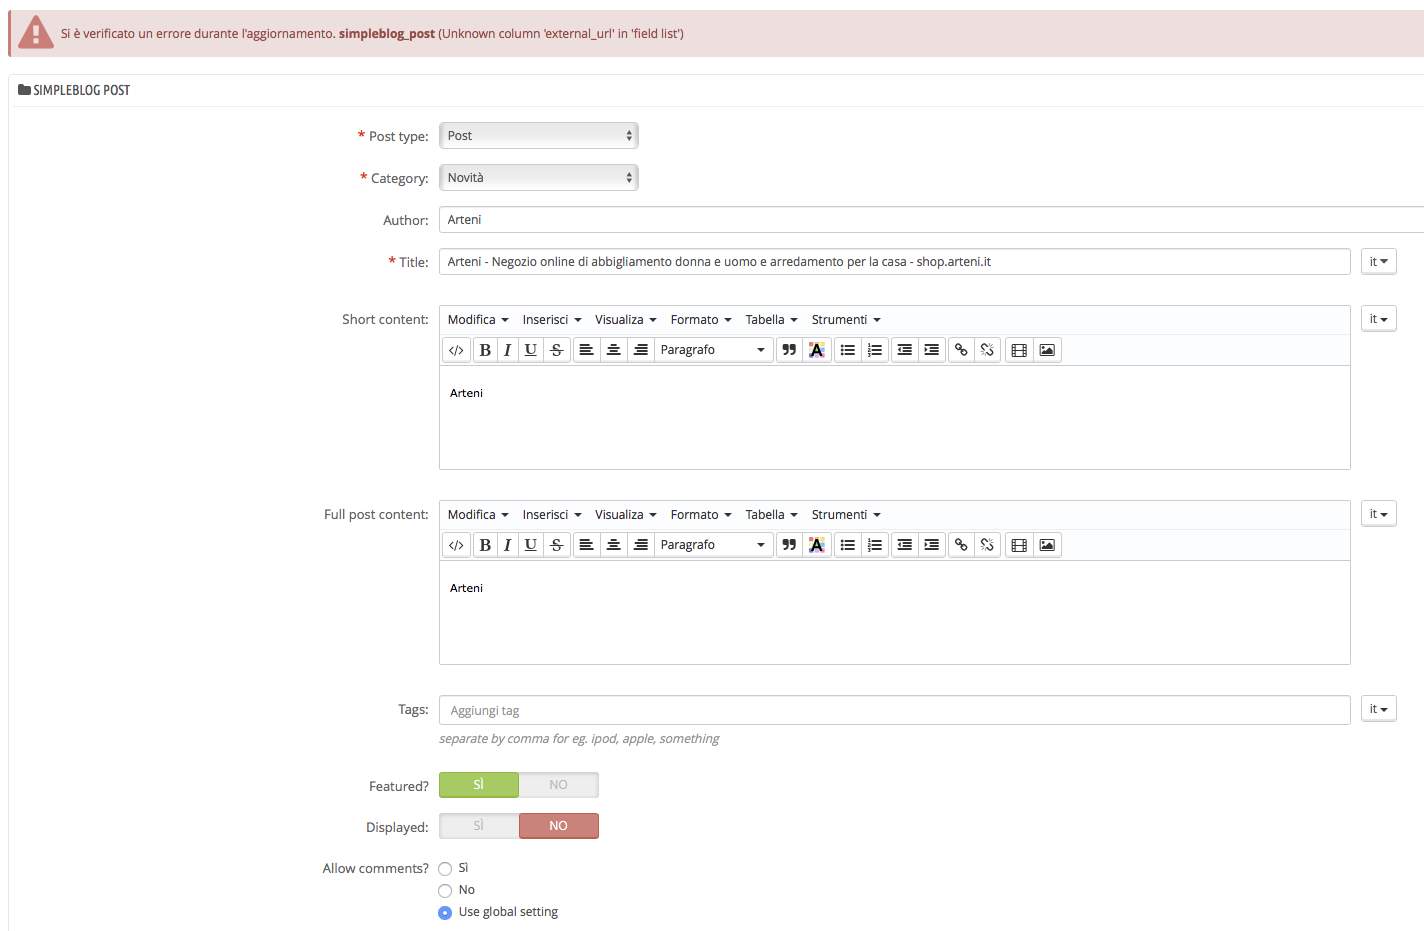
Task: Increase indent in Short content editor
Action: click(932, 350)
